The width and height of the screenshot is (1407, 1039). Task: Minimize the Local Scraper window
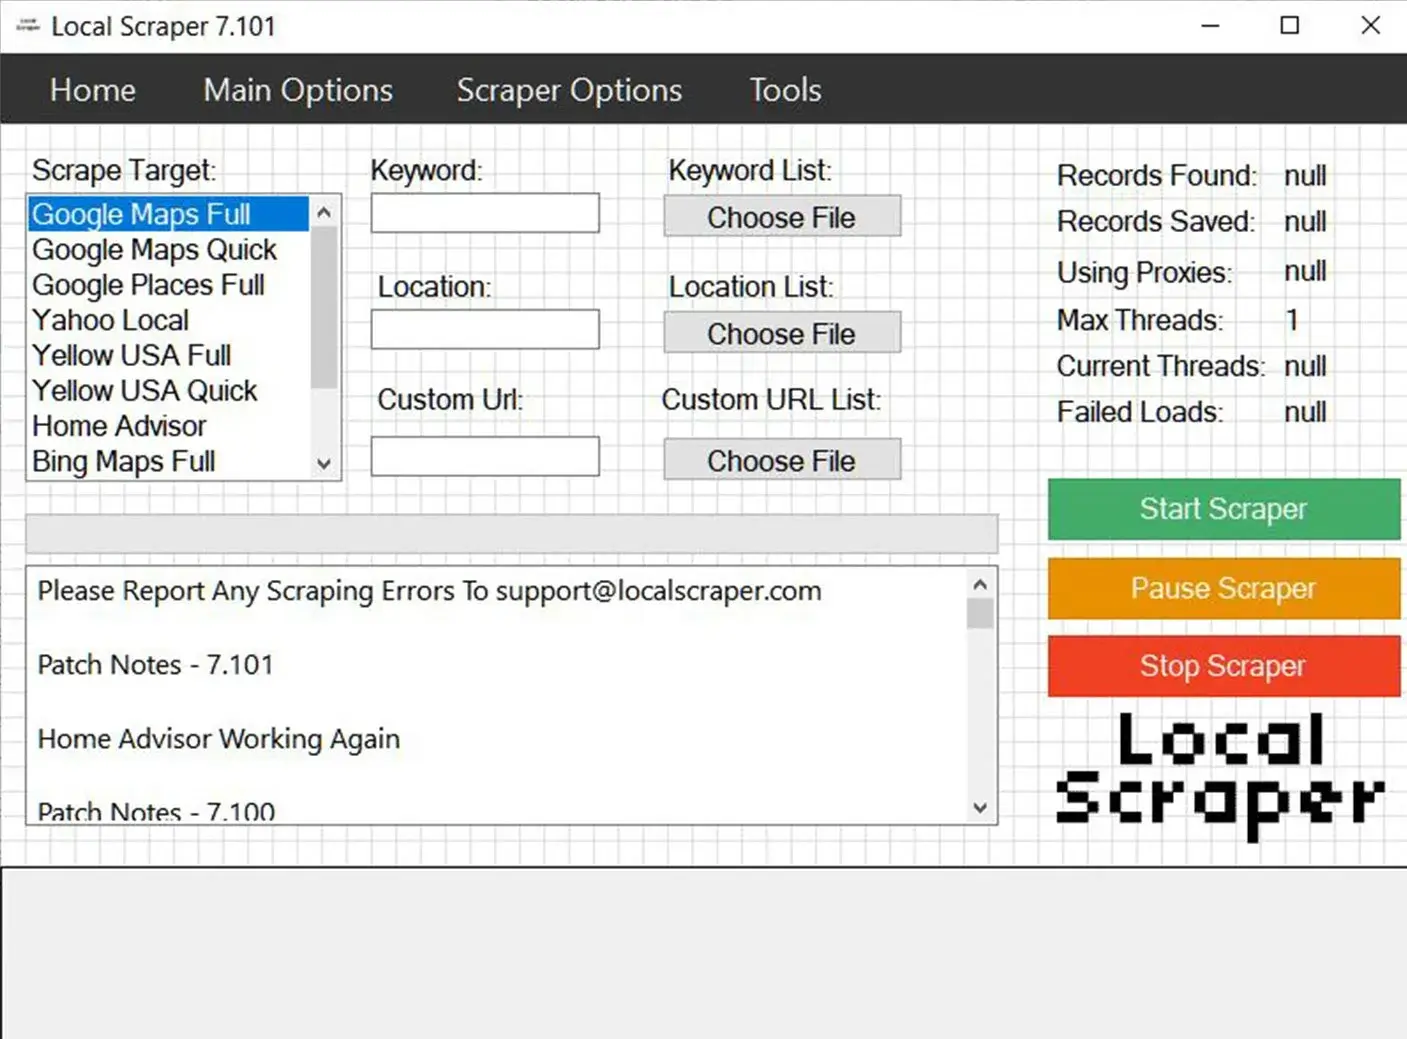click(1210, 26)
